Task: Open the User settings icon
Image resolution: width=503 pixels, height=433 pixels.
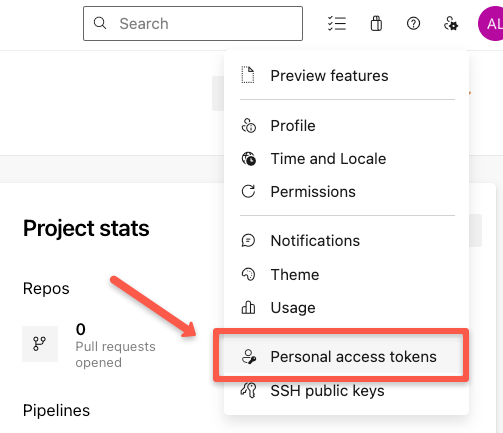Action: (x=451, y=24)
